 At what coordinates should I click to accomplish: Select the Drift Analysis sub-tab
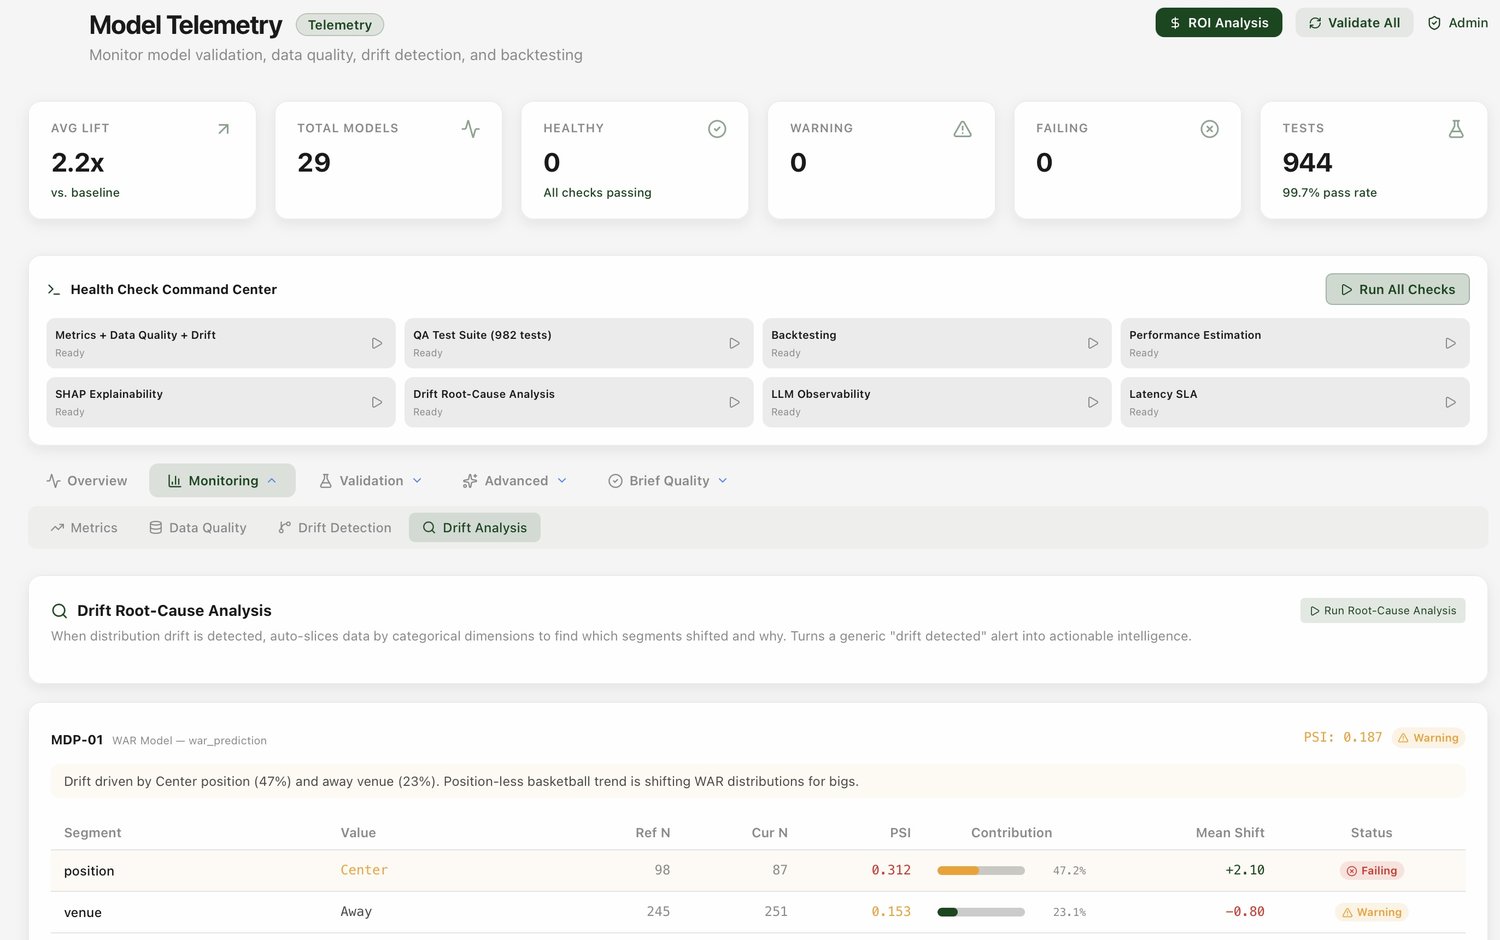[x=475, y=528]
